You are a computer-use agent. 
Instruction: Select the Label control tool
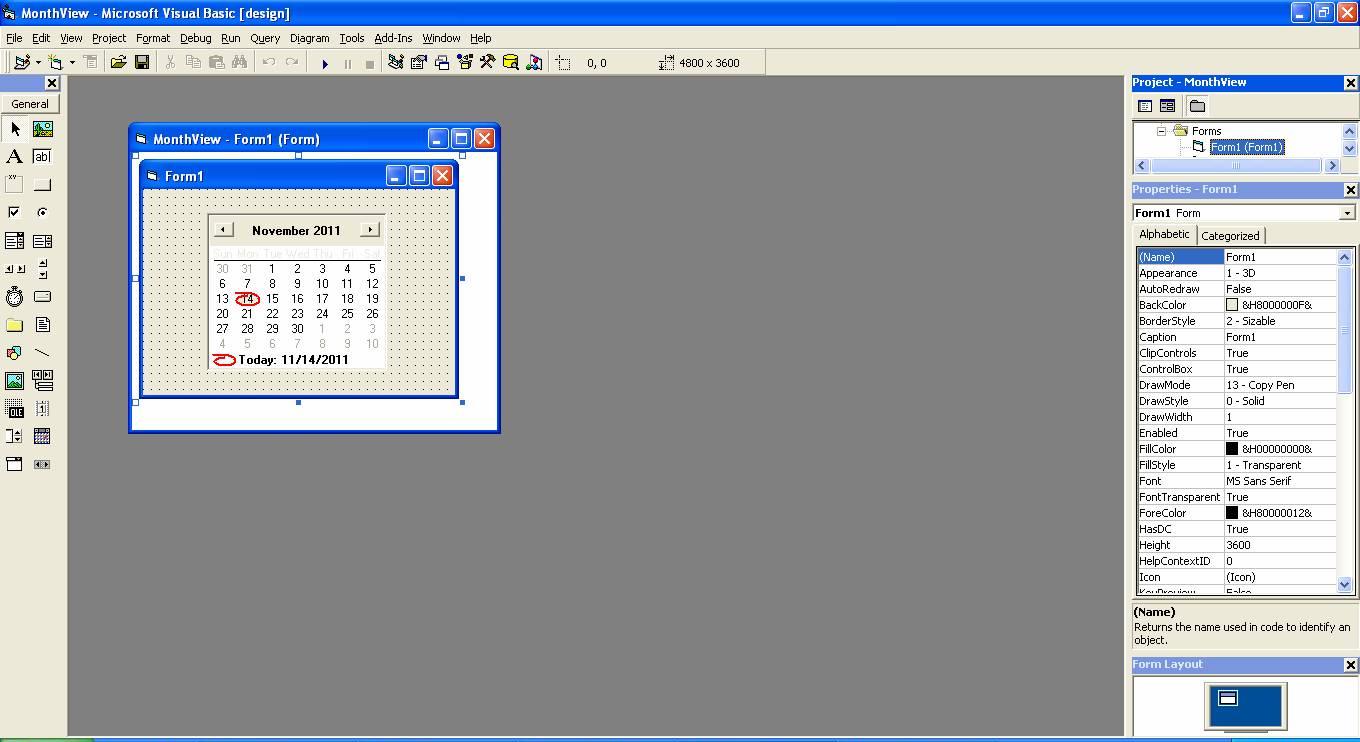pyautogui.click(x=14, y=157)
